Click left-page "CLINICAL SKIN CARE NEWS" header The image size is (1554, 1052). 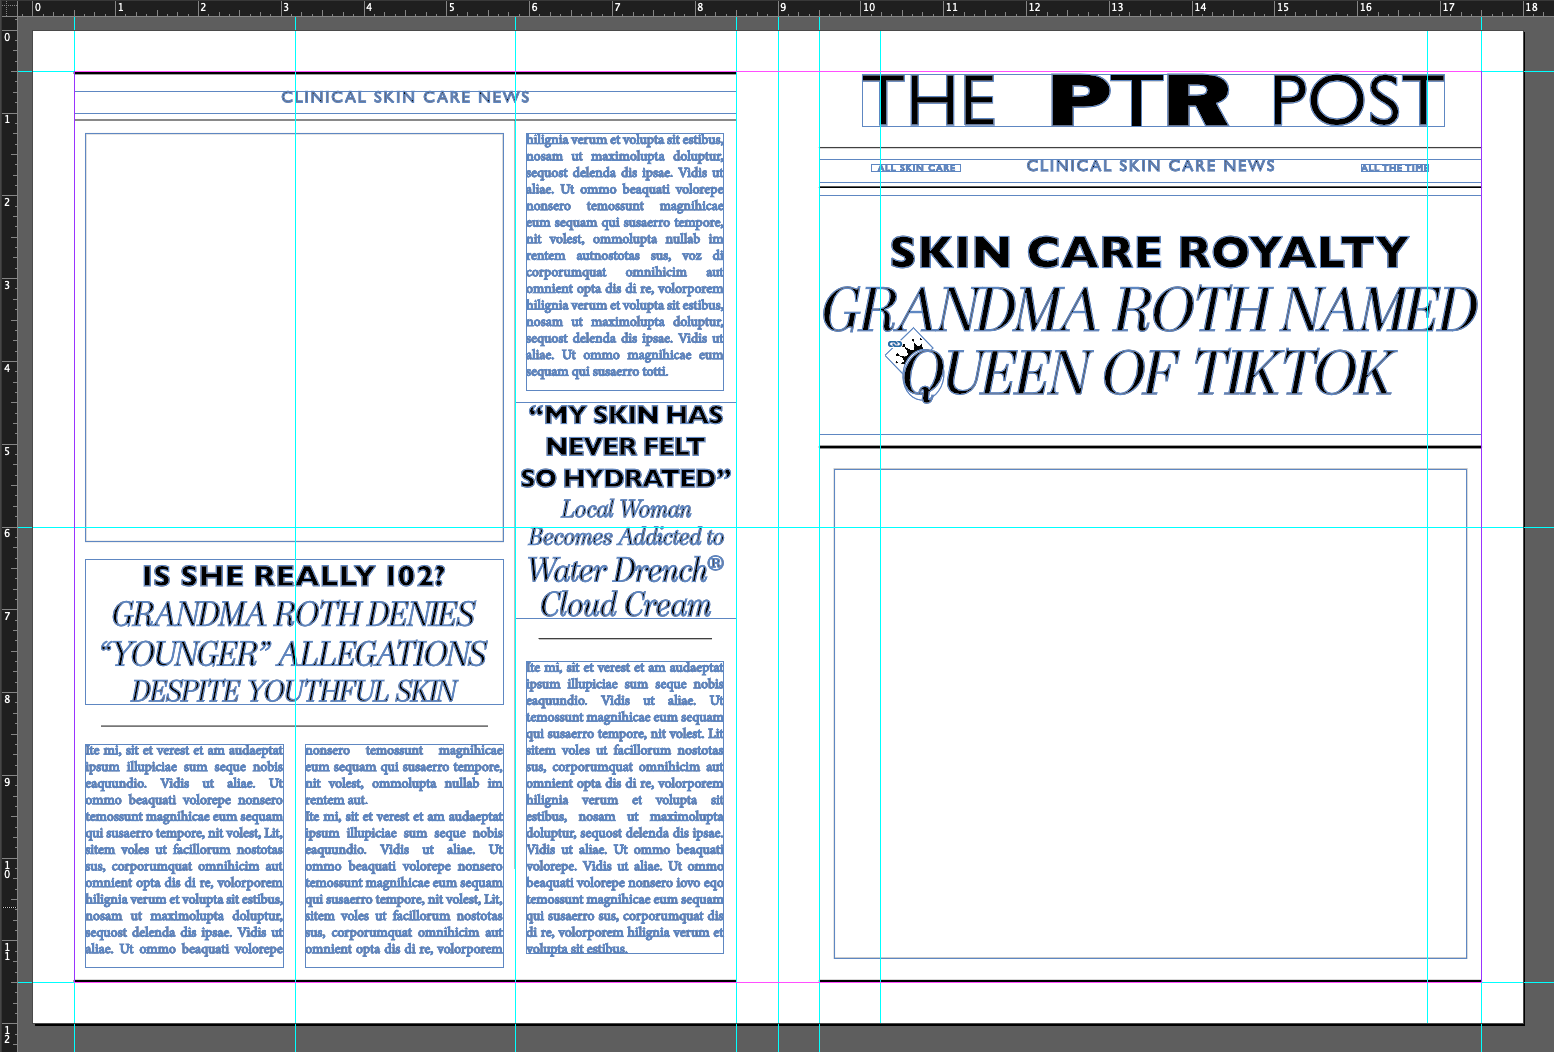pyautogui.click(x=405, y=97)
